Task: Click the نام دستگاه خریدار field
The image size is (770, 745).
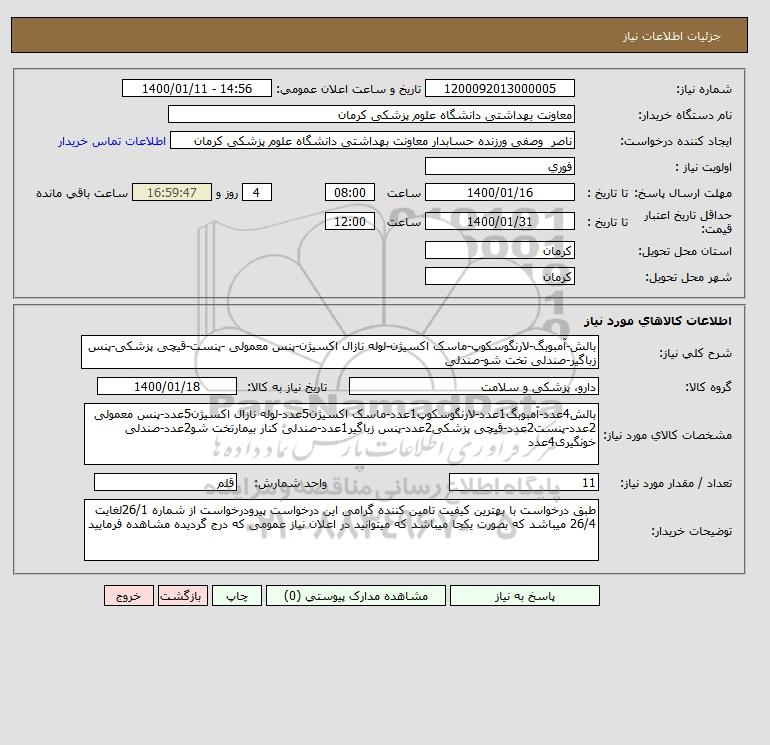Action: click(371, 114)
